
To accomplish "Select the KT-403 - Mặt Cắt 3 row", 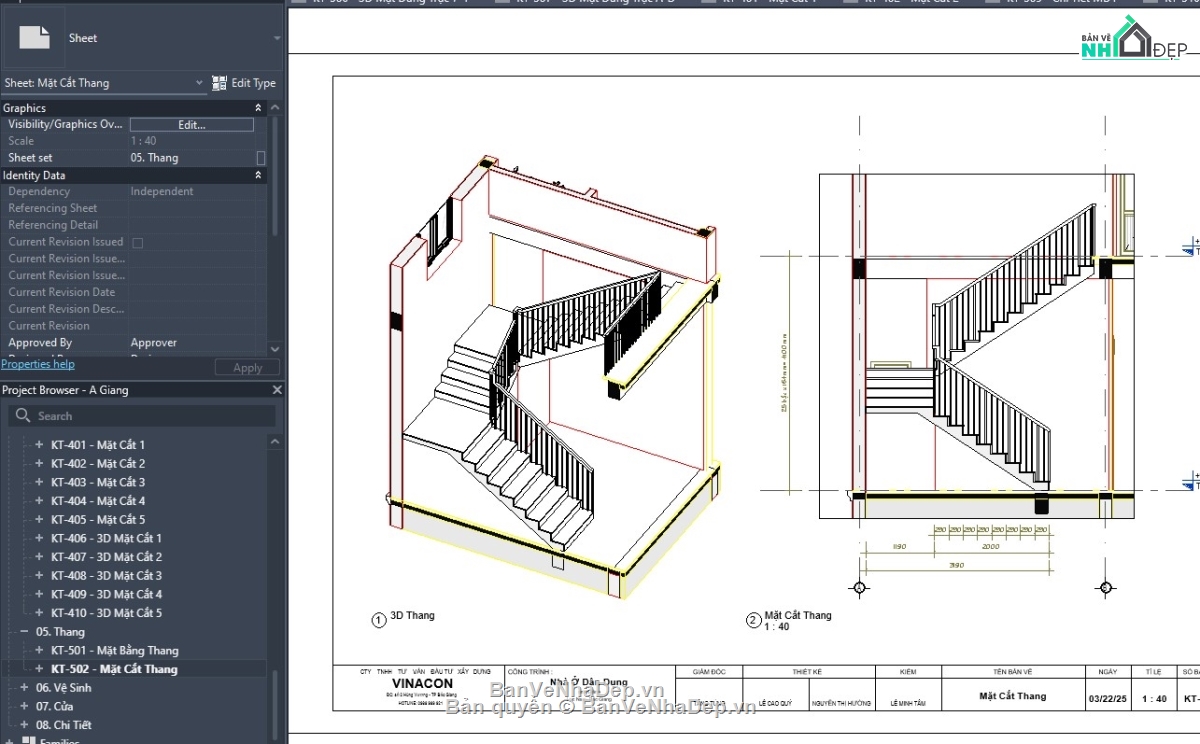I will (98, 482).
